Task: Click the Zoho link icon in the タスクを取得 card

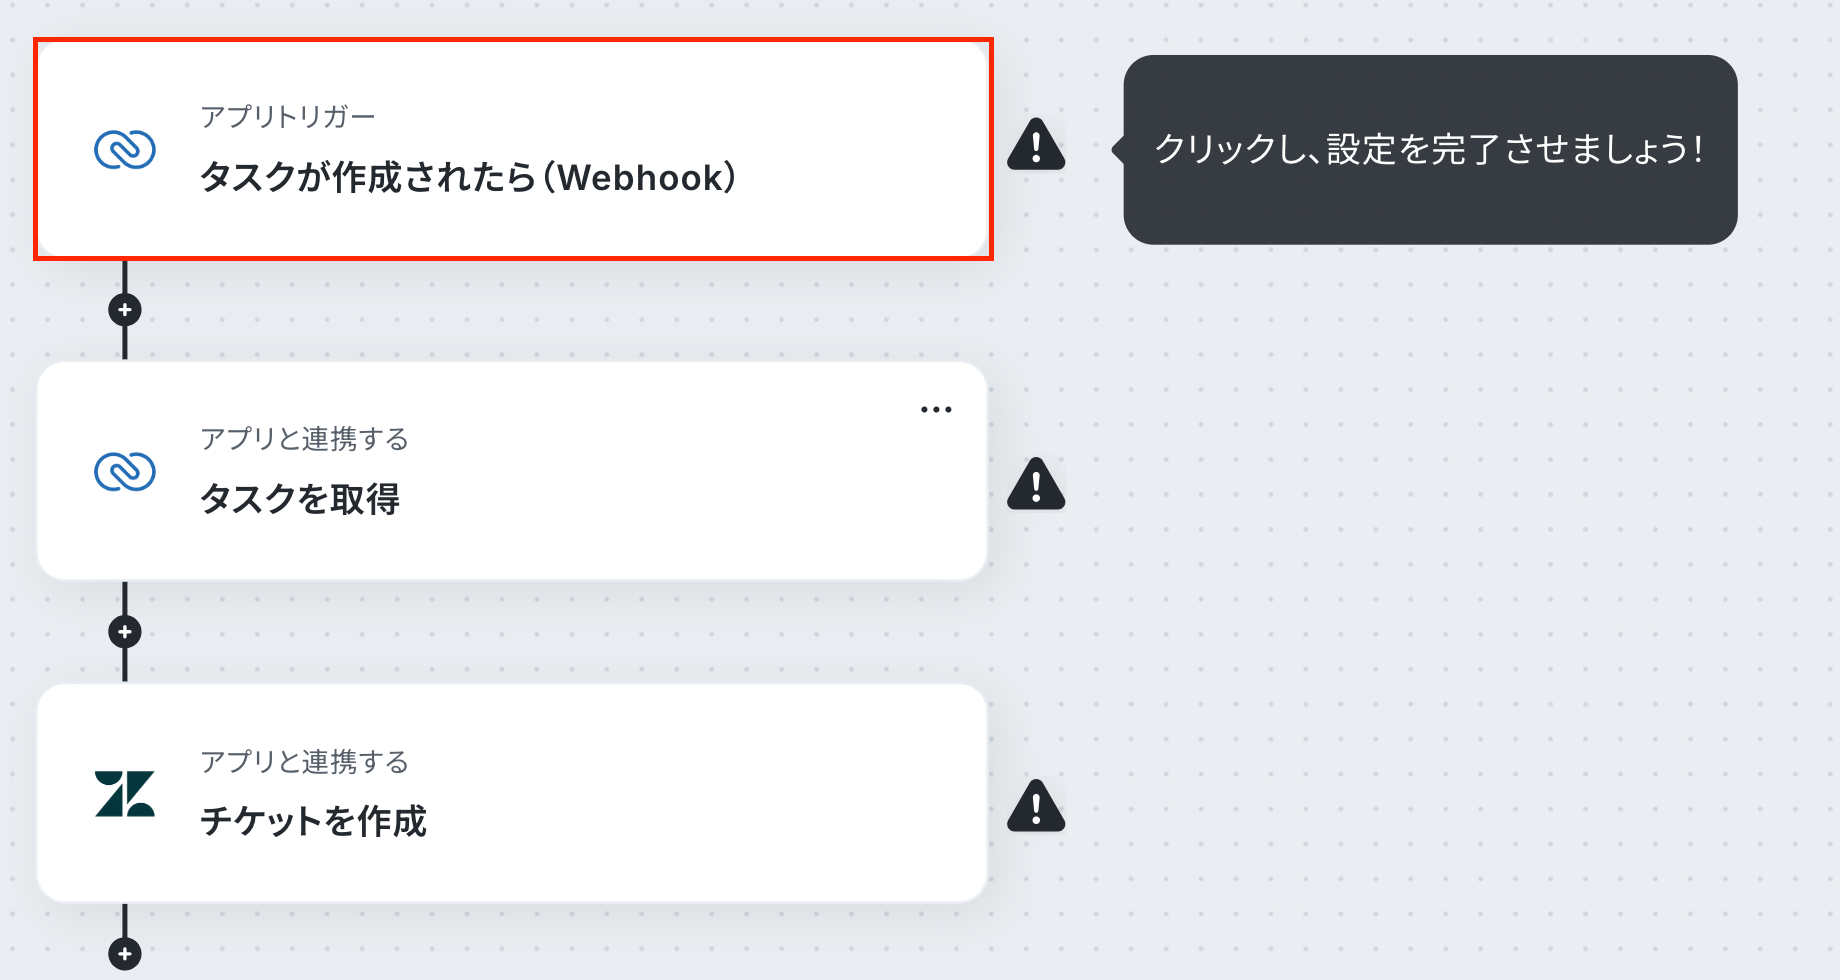Action: tap(125, 472)
